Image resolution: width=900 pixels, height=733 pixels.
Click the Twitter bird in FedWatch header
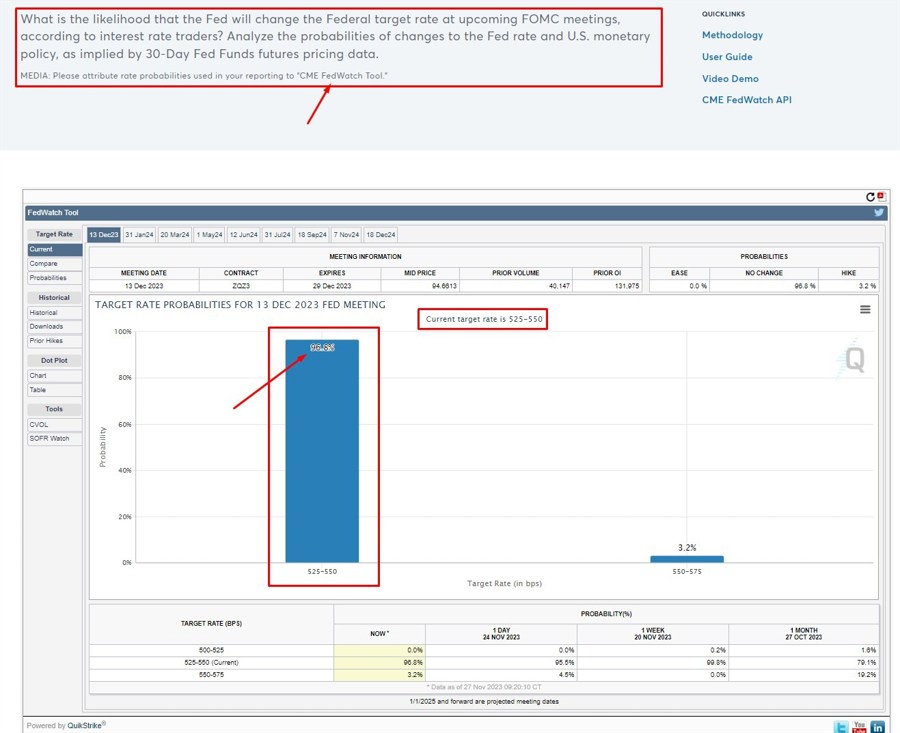click(x=878, y=213)
